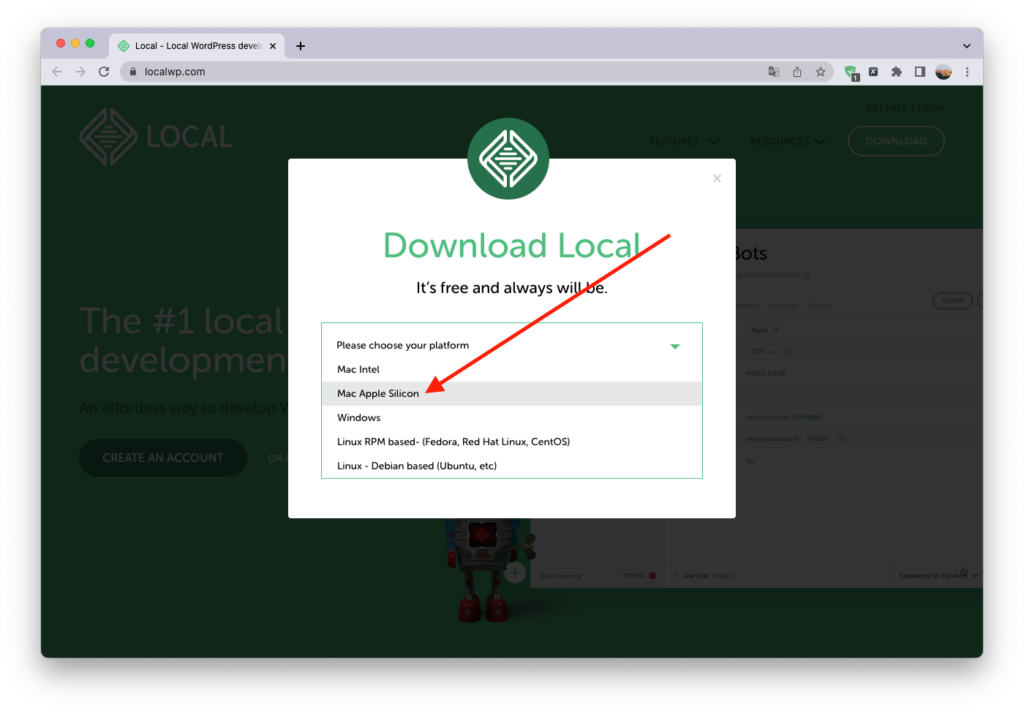Open the Nginx web server dropdown
Viewport: 1024px width, 712px height.
765,330
